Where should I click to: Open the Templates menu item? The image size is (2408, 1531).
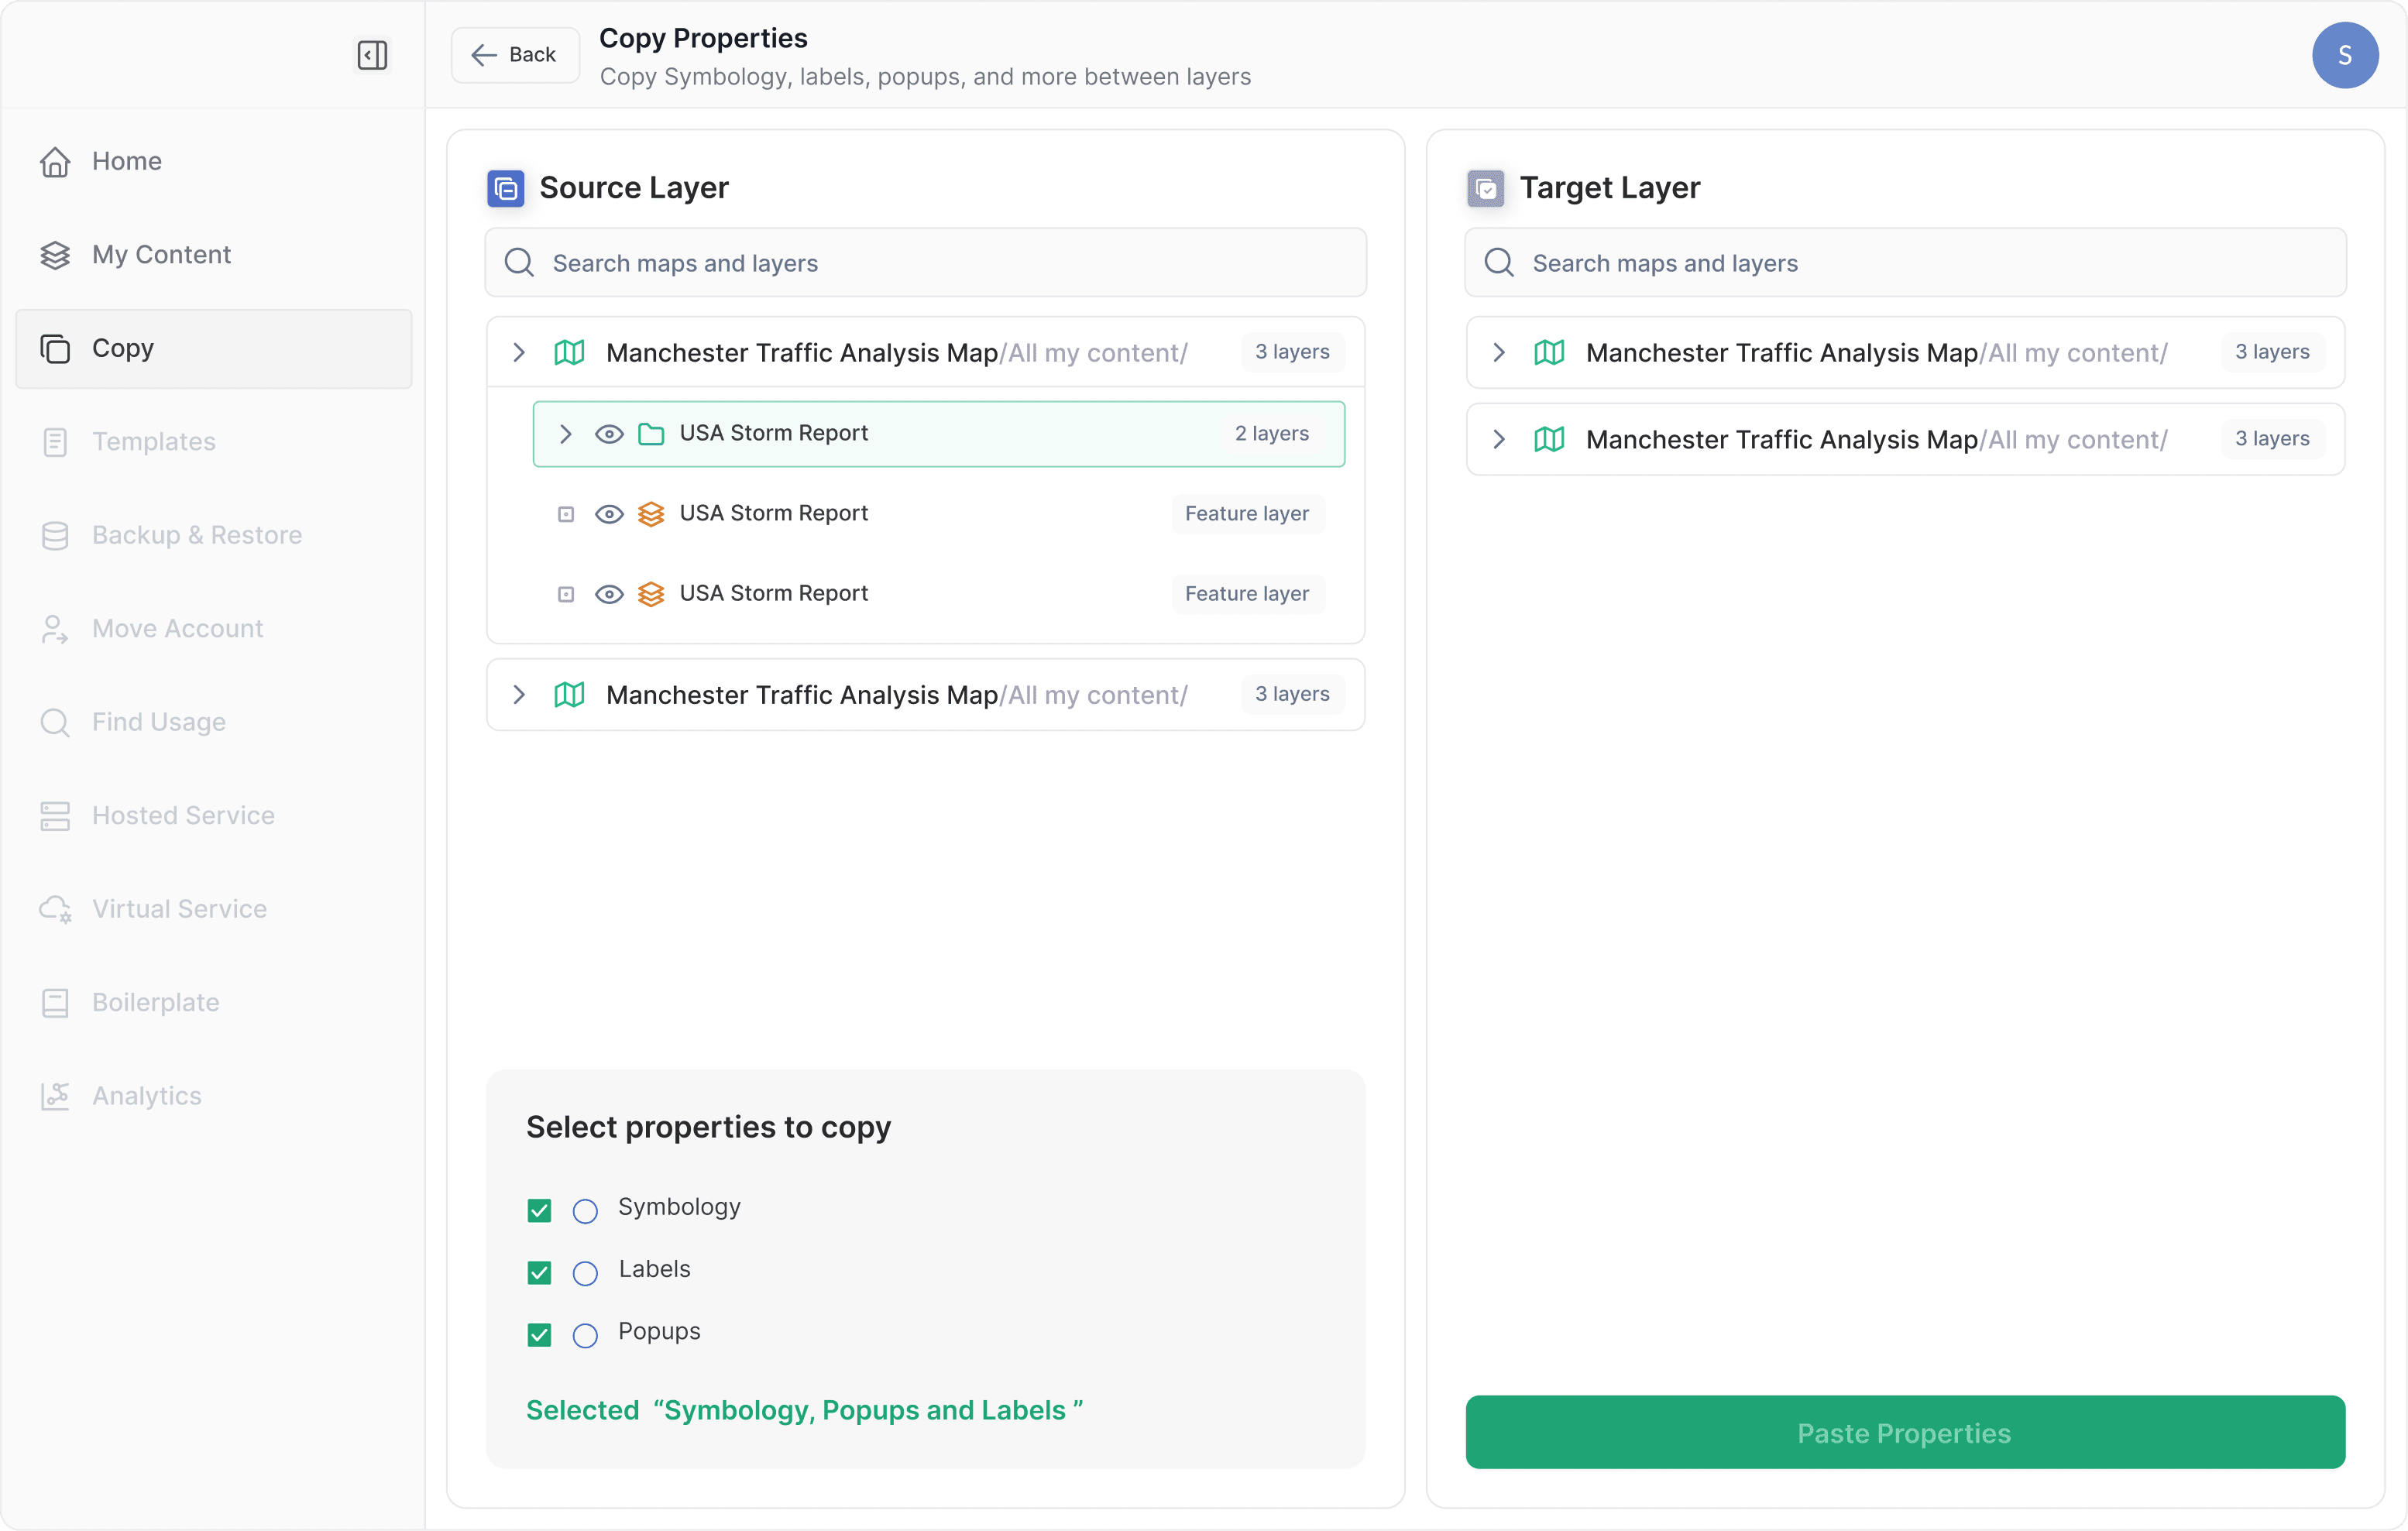tap(153, 442)
